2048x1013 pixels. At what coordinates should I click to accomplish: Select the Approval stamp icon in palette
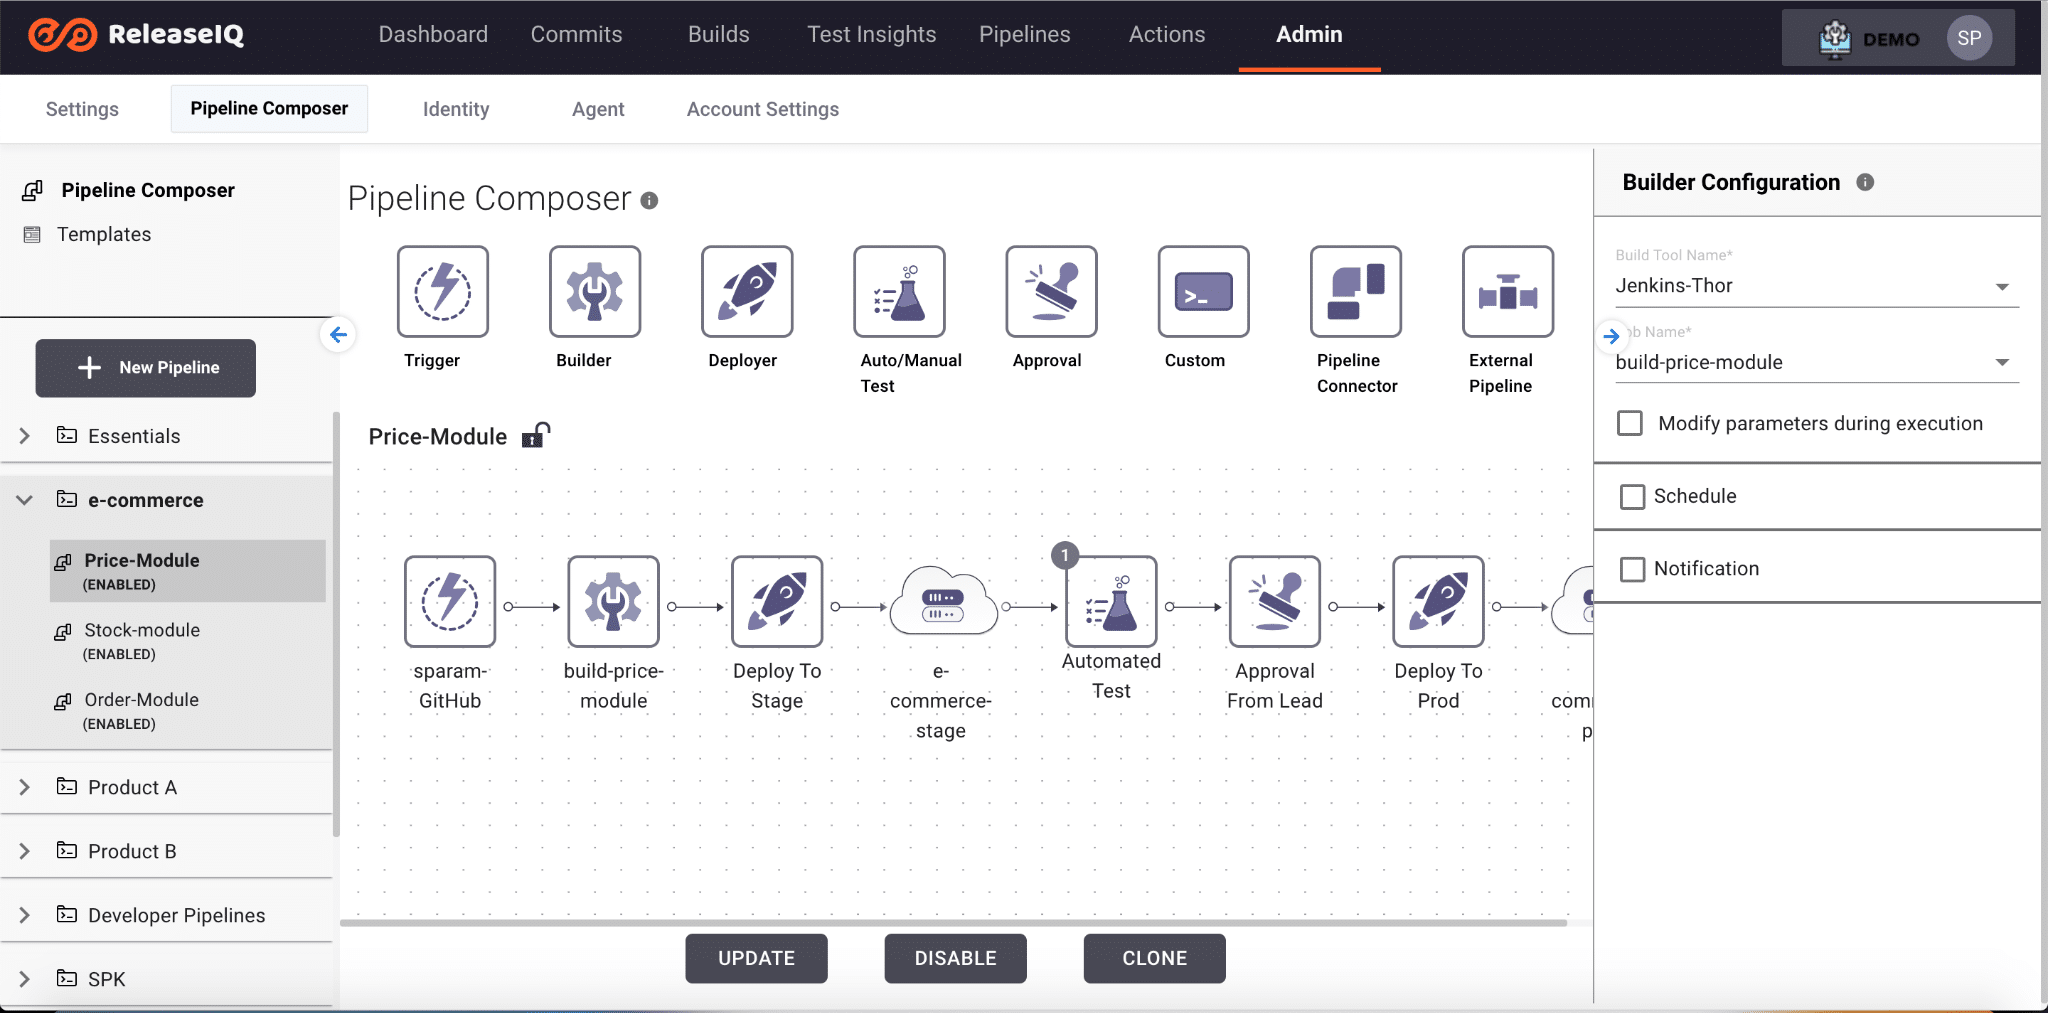1051,291
